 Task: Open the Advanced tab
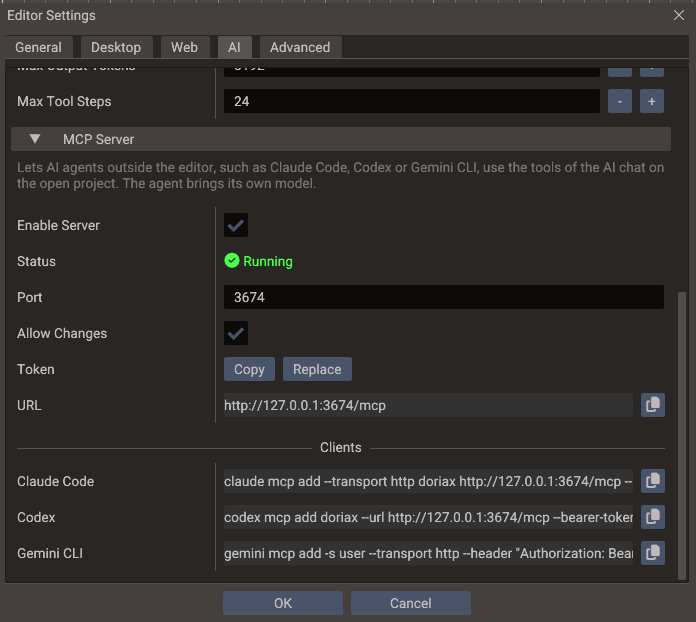coord(300,47)
